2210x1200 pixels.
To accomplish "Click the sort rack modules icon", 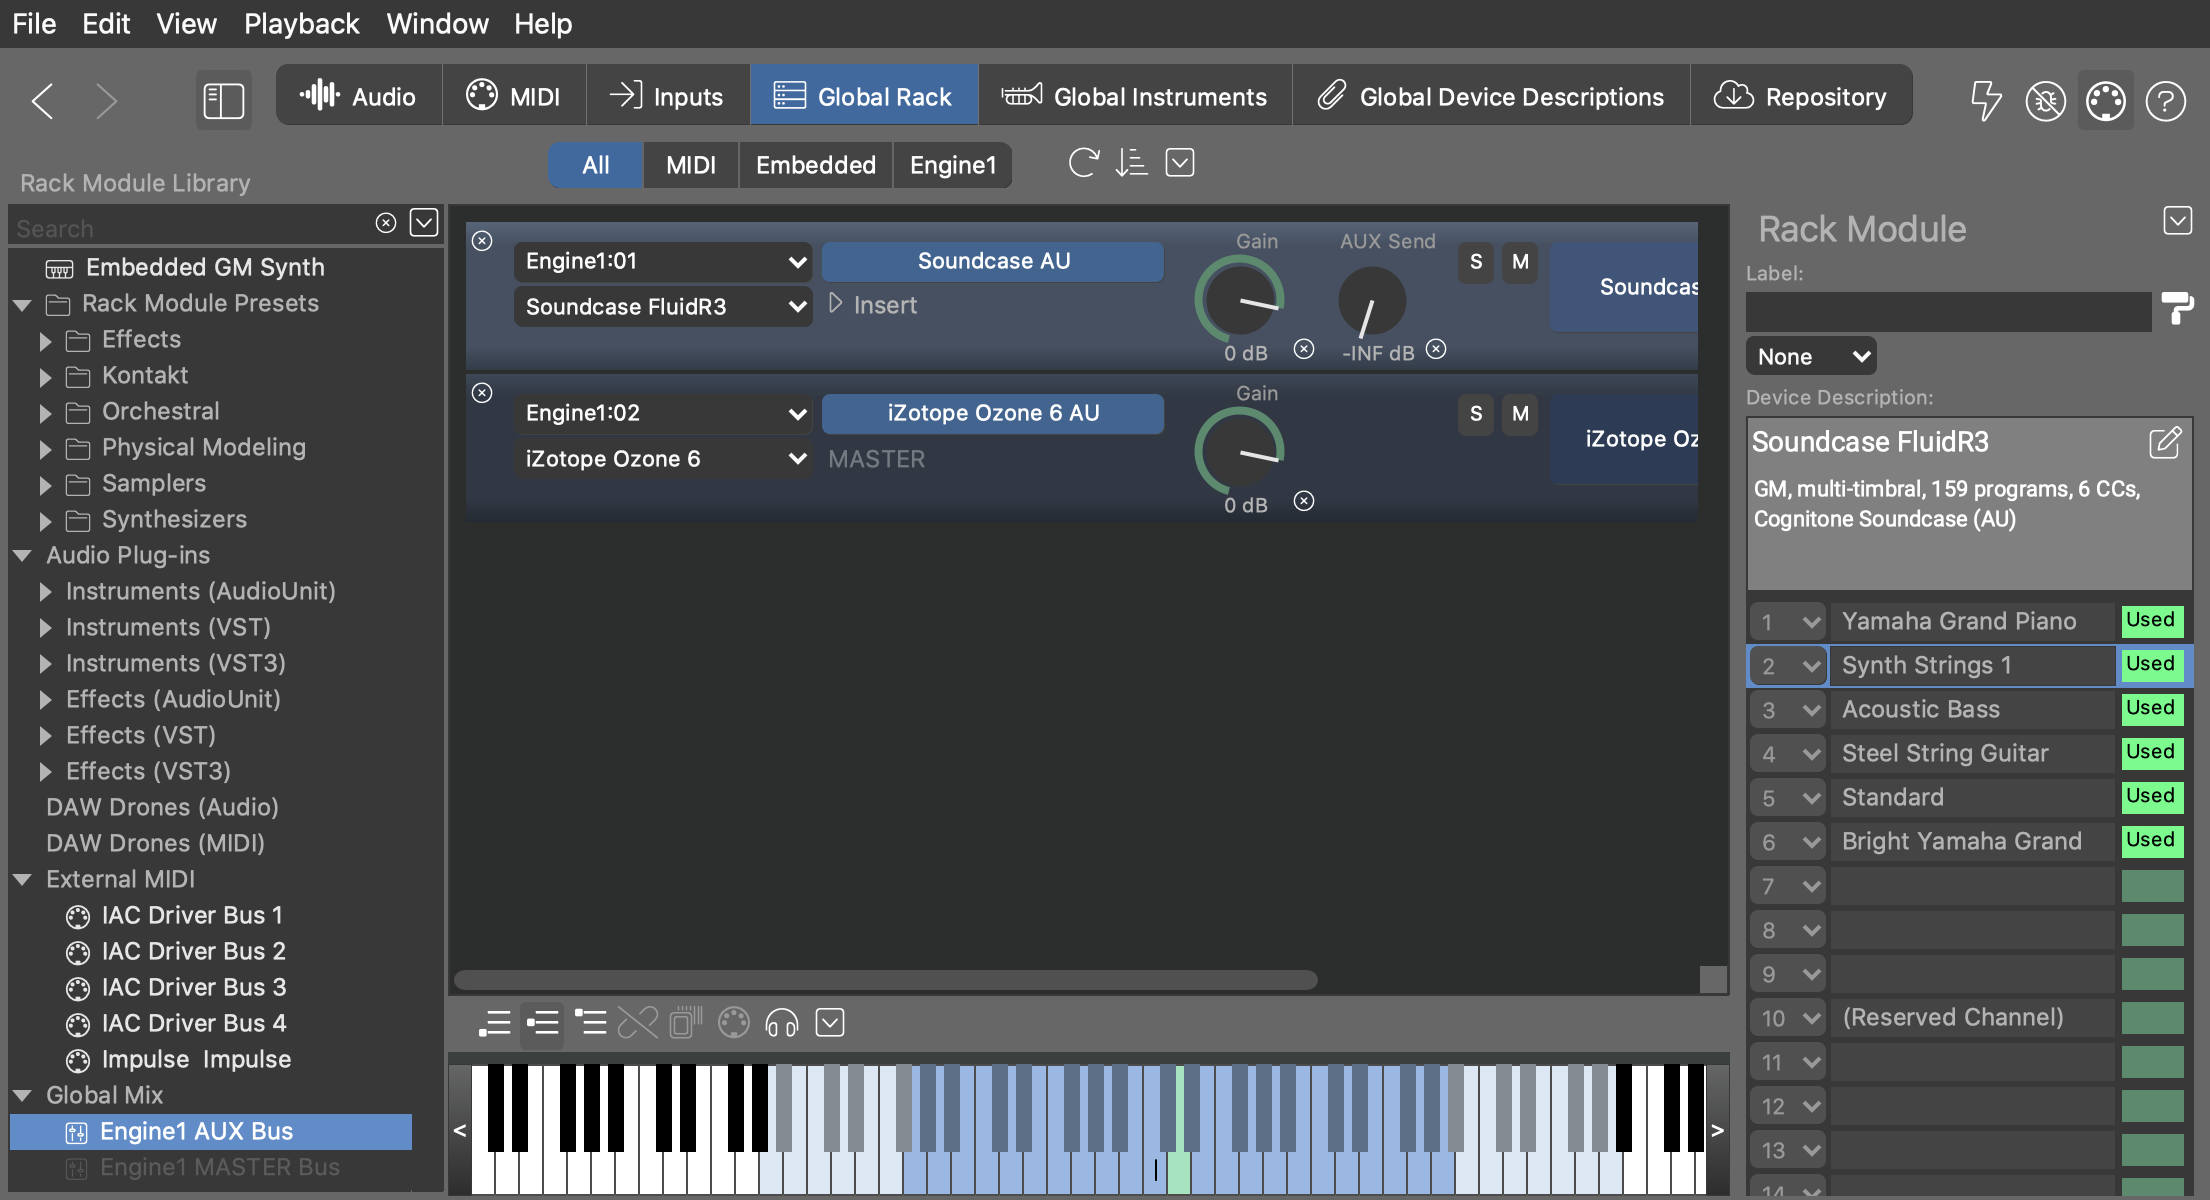I will (1131, 163).
